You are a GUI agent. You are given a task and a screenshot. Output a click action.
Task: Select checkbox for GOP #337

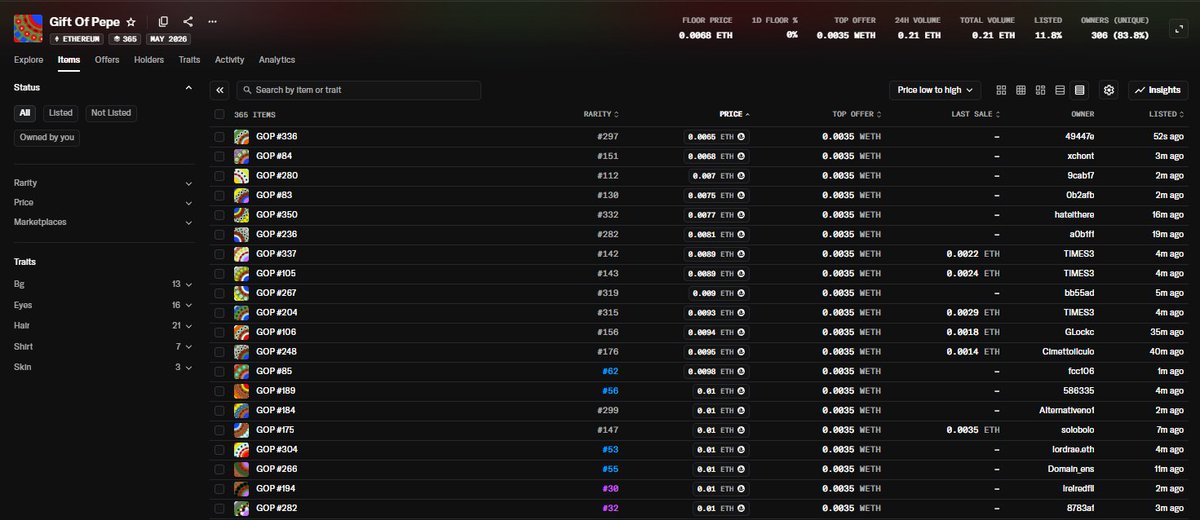[220, 253]
